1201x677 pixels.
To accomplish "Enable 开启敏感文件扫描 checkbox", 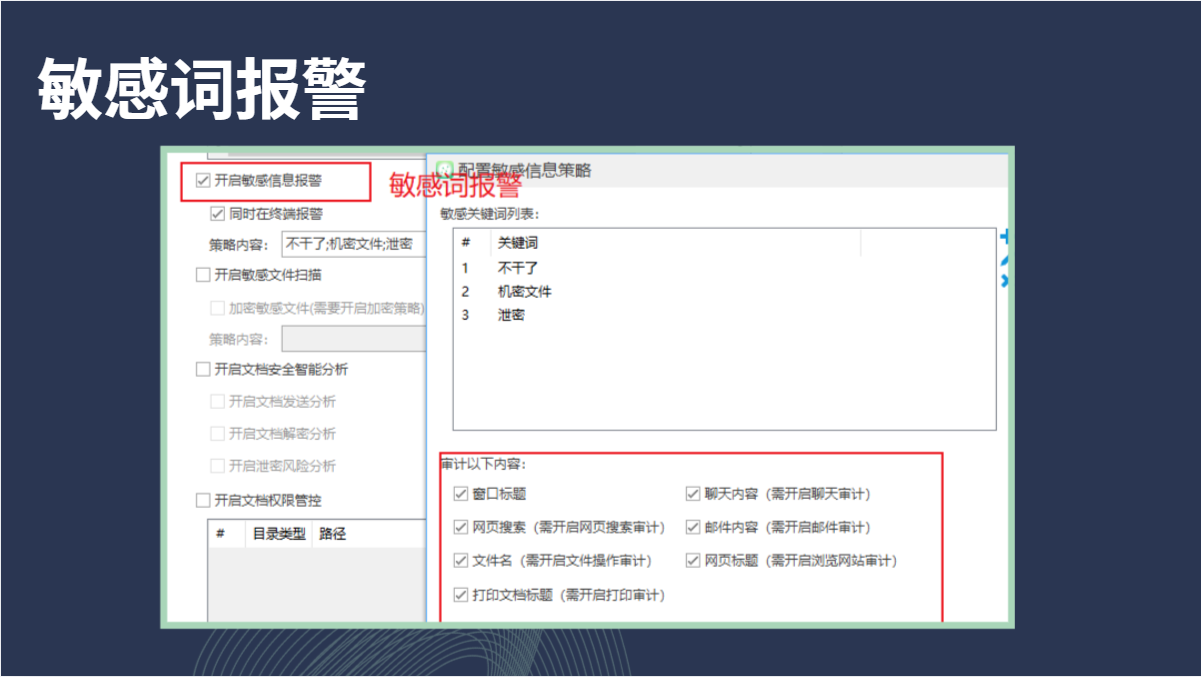I will [204, 275].
